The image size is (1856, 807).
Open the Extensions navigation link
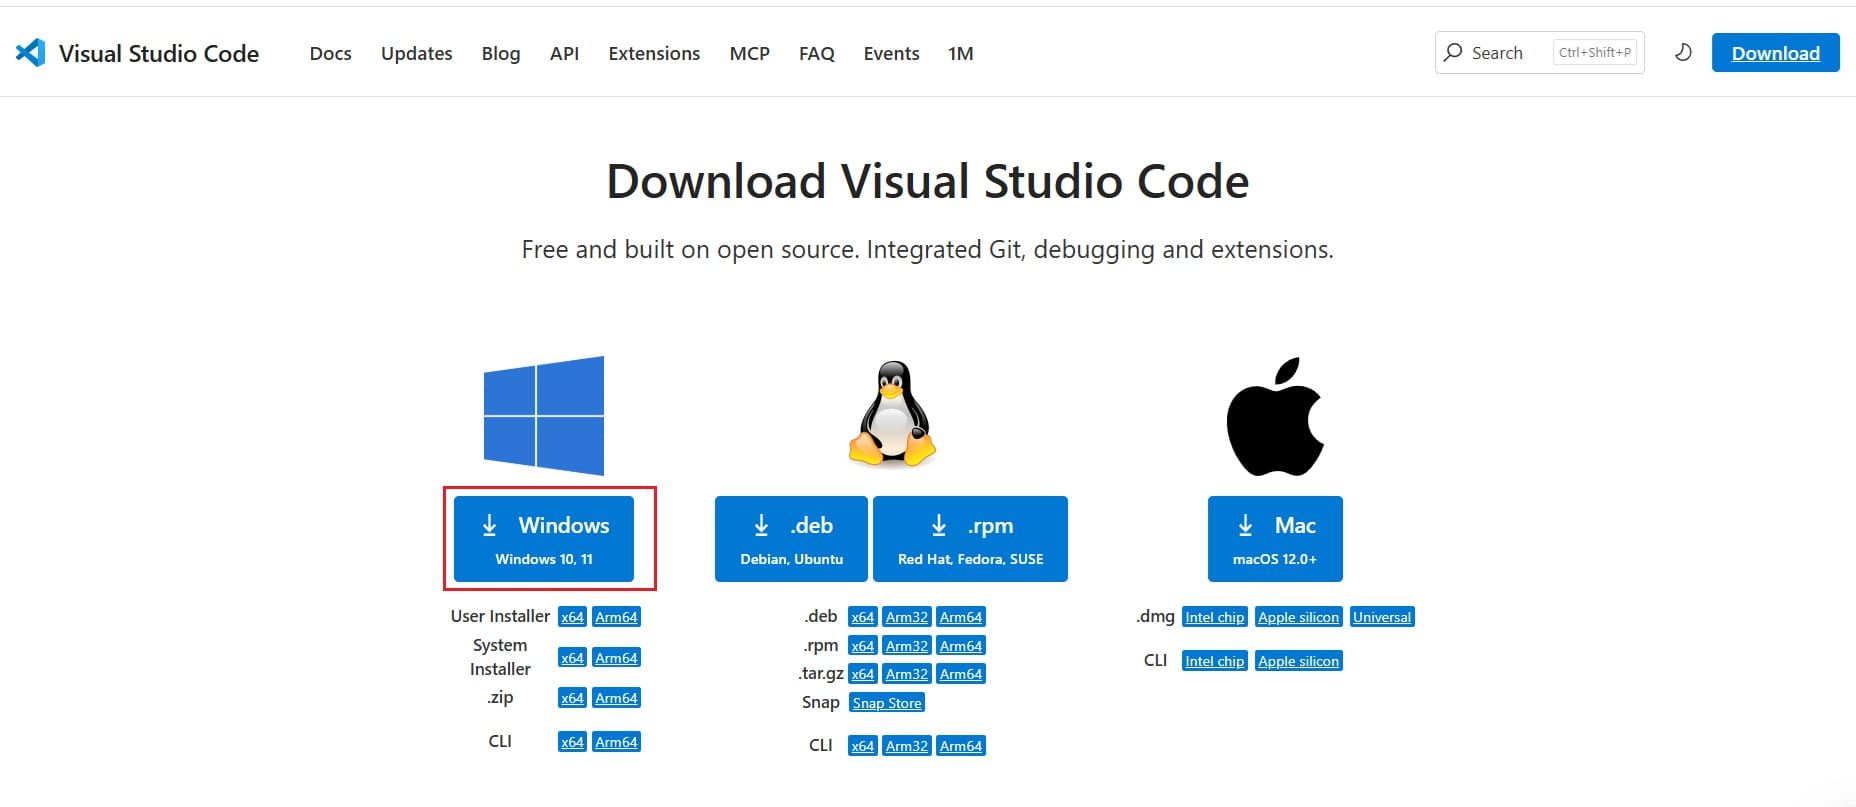click(654, 53)
